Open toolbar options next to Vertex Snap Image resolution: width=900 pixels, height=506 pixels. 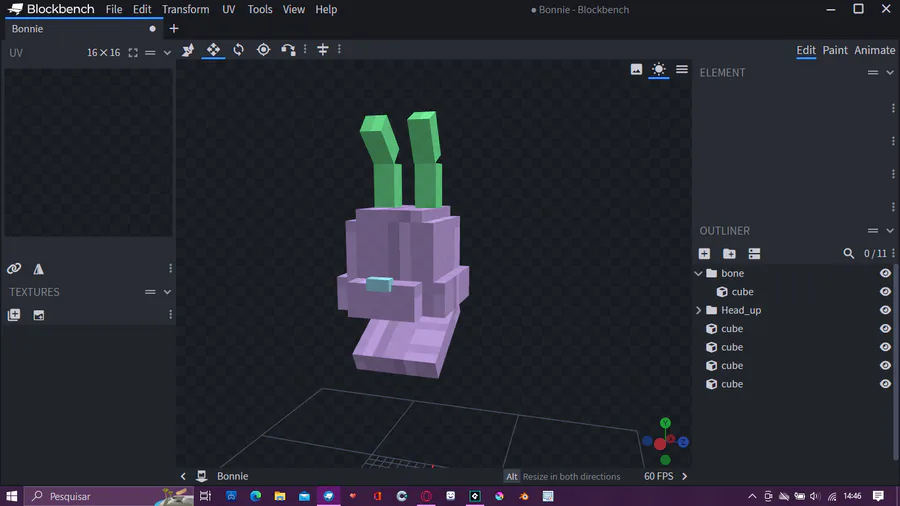(305, 49)
